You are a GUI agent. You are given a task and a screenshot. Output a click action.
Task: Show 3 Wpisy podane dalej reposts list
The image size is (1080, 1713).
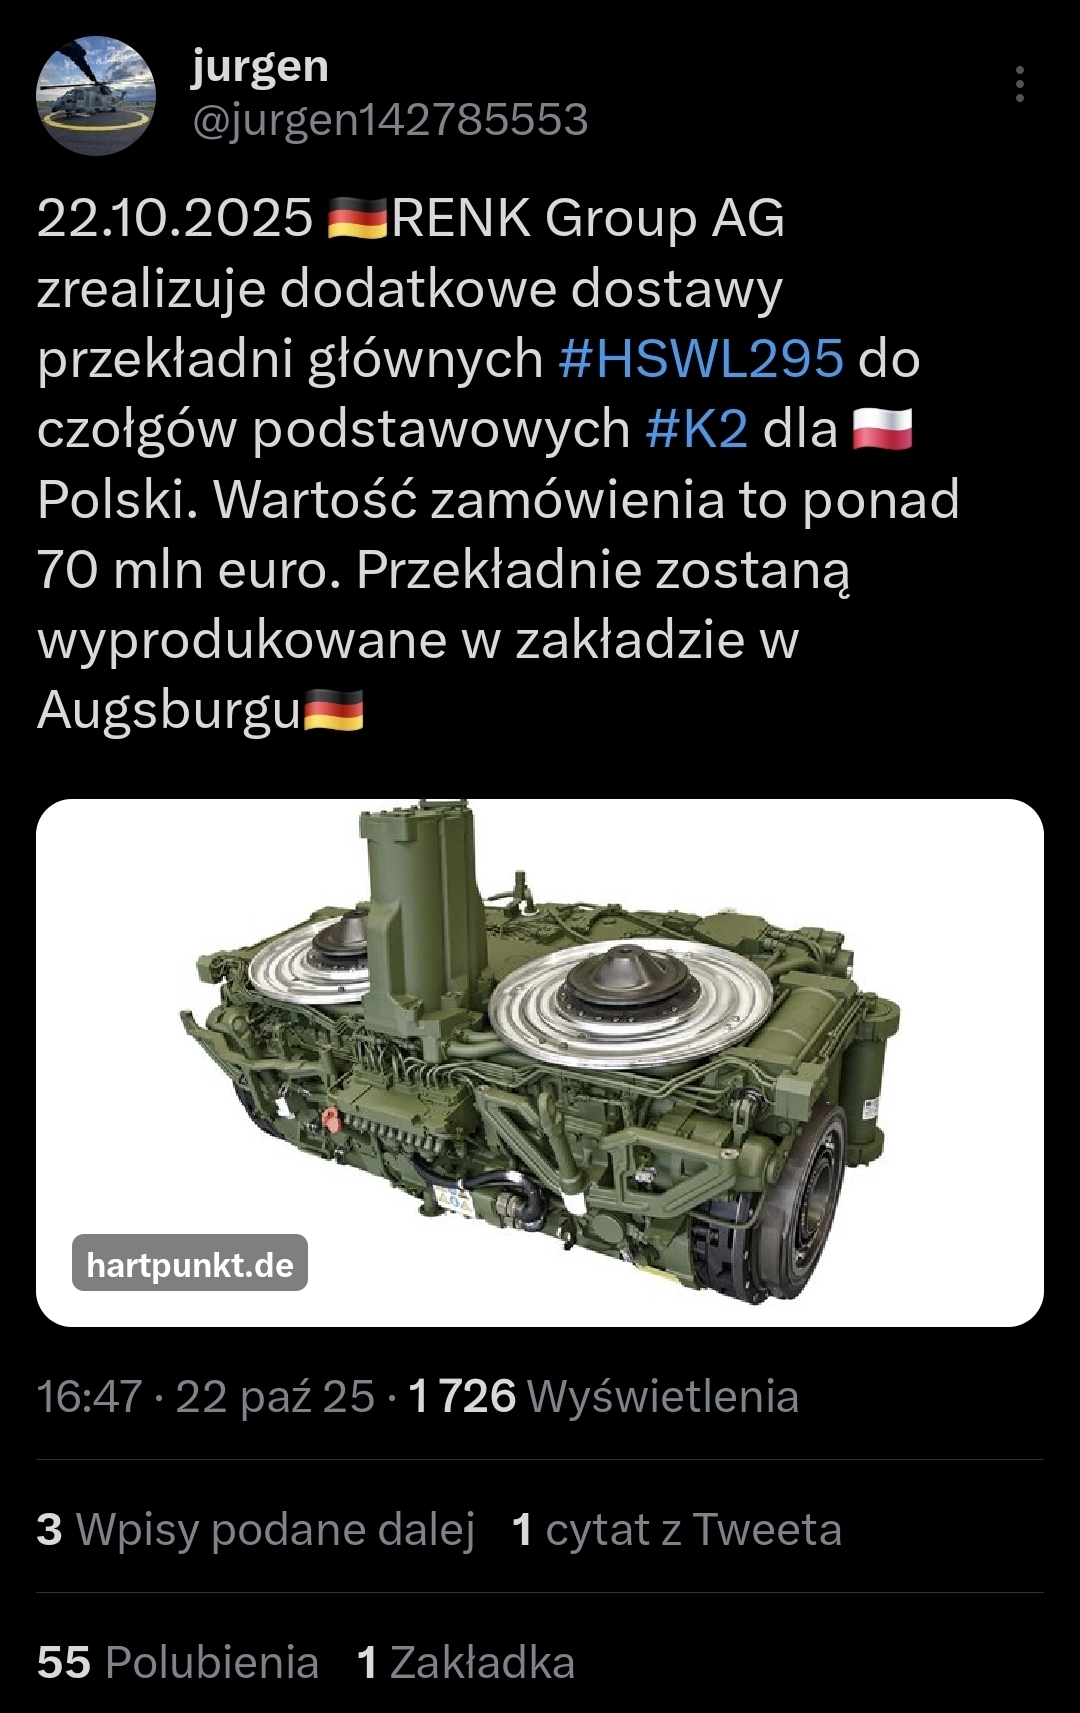pos(256,1529)
